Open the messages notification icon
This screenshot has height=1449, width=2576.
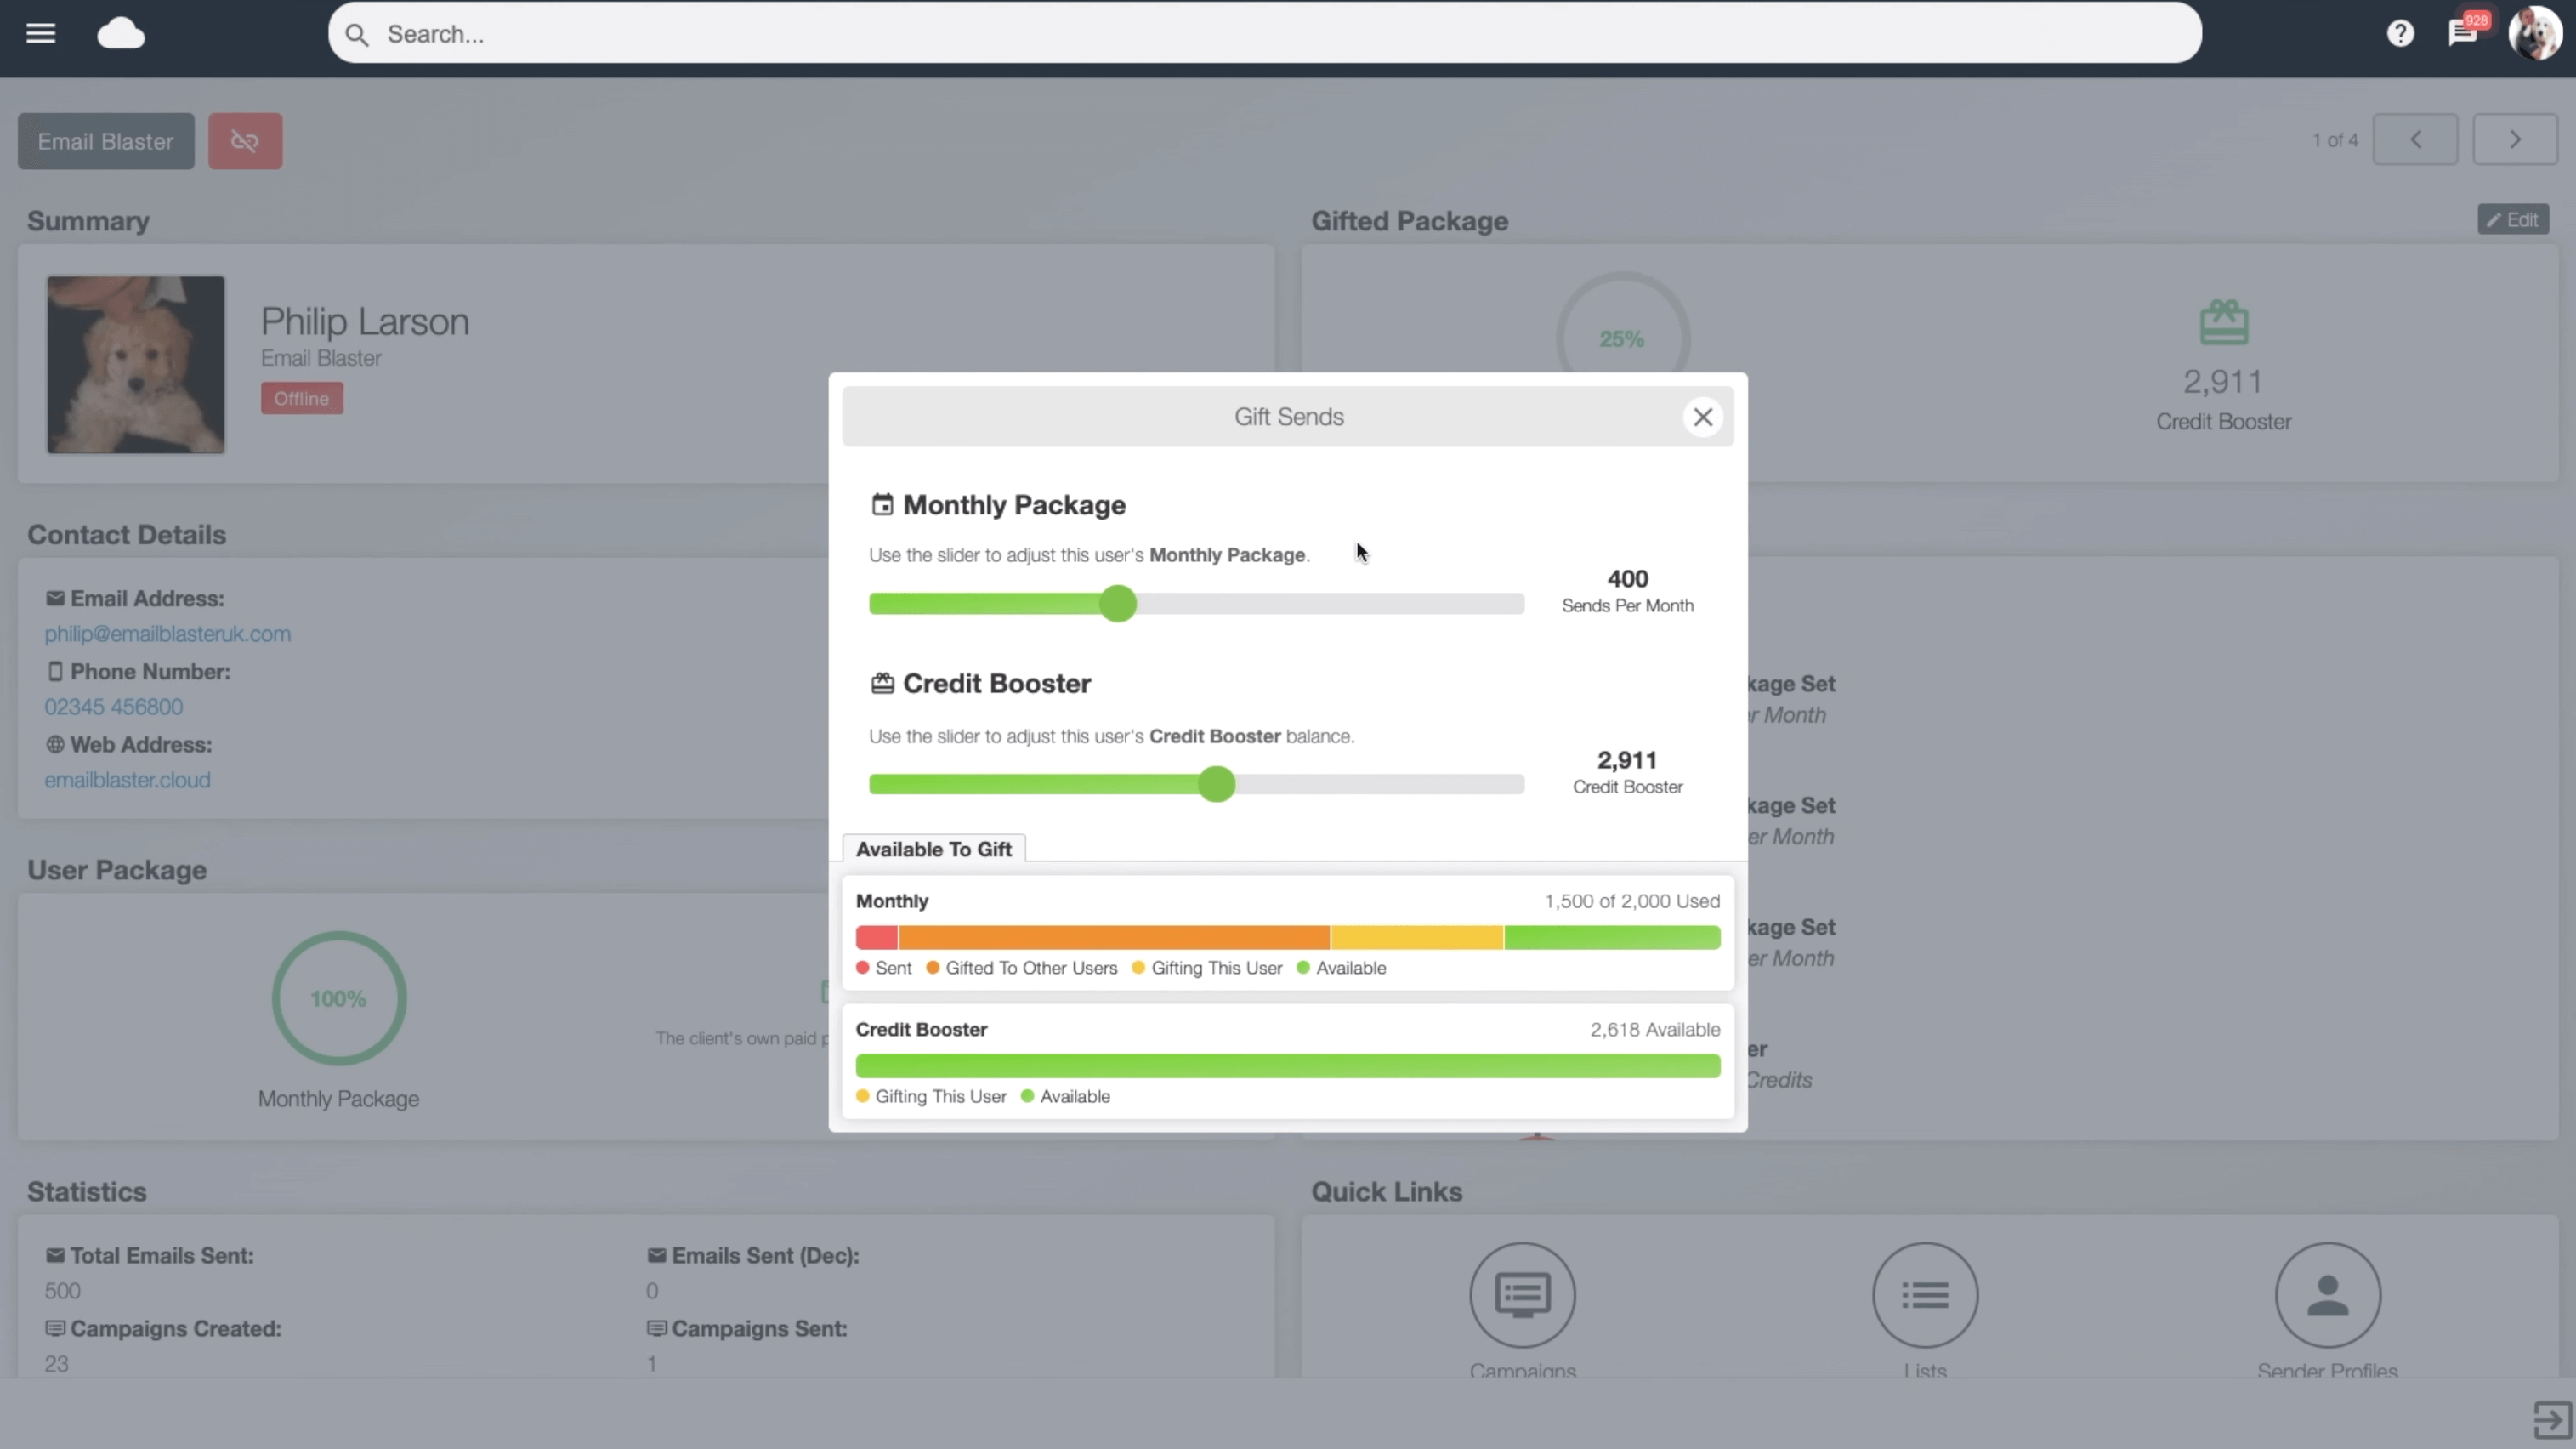click(x=2463, y=33)
